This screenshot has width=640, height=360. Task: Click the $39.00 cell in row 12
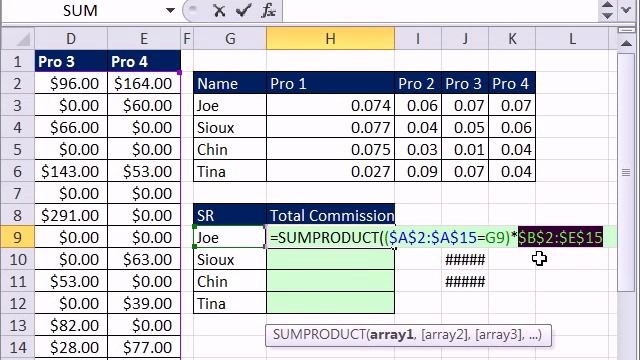pyautogui.click(x=144, y=303)
